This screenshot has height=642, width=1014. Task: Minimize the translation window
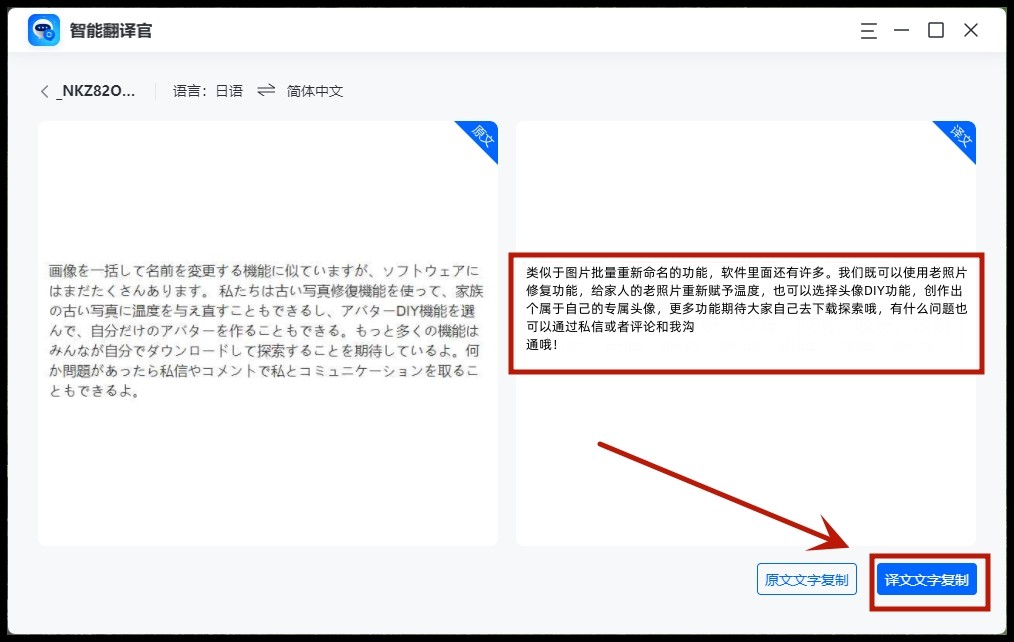(x=901, y=30)
